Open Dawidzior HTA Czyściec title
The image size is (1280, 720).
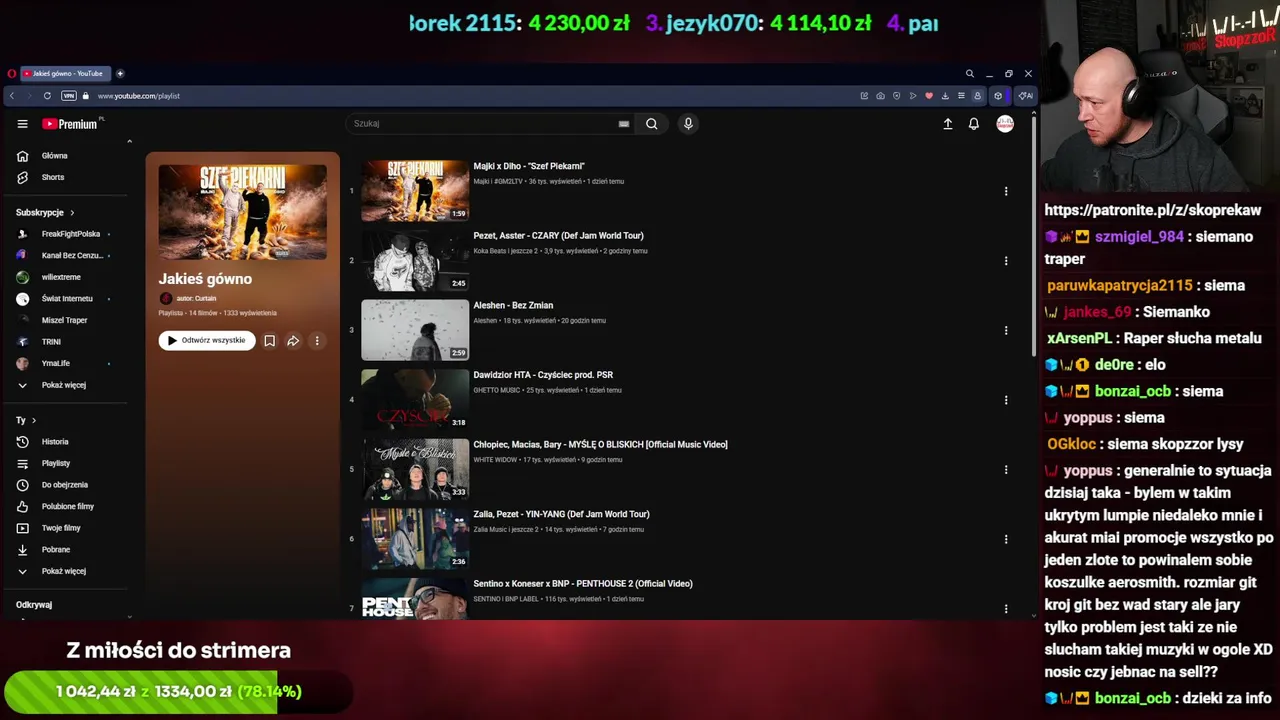543,375
